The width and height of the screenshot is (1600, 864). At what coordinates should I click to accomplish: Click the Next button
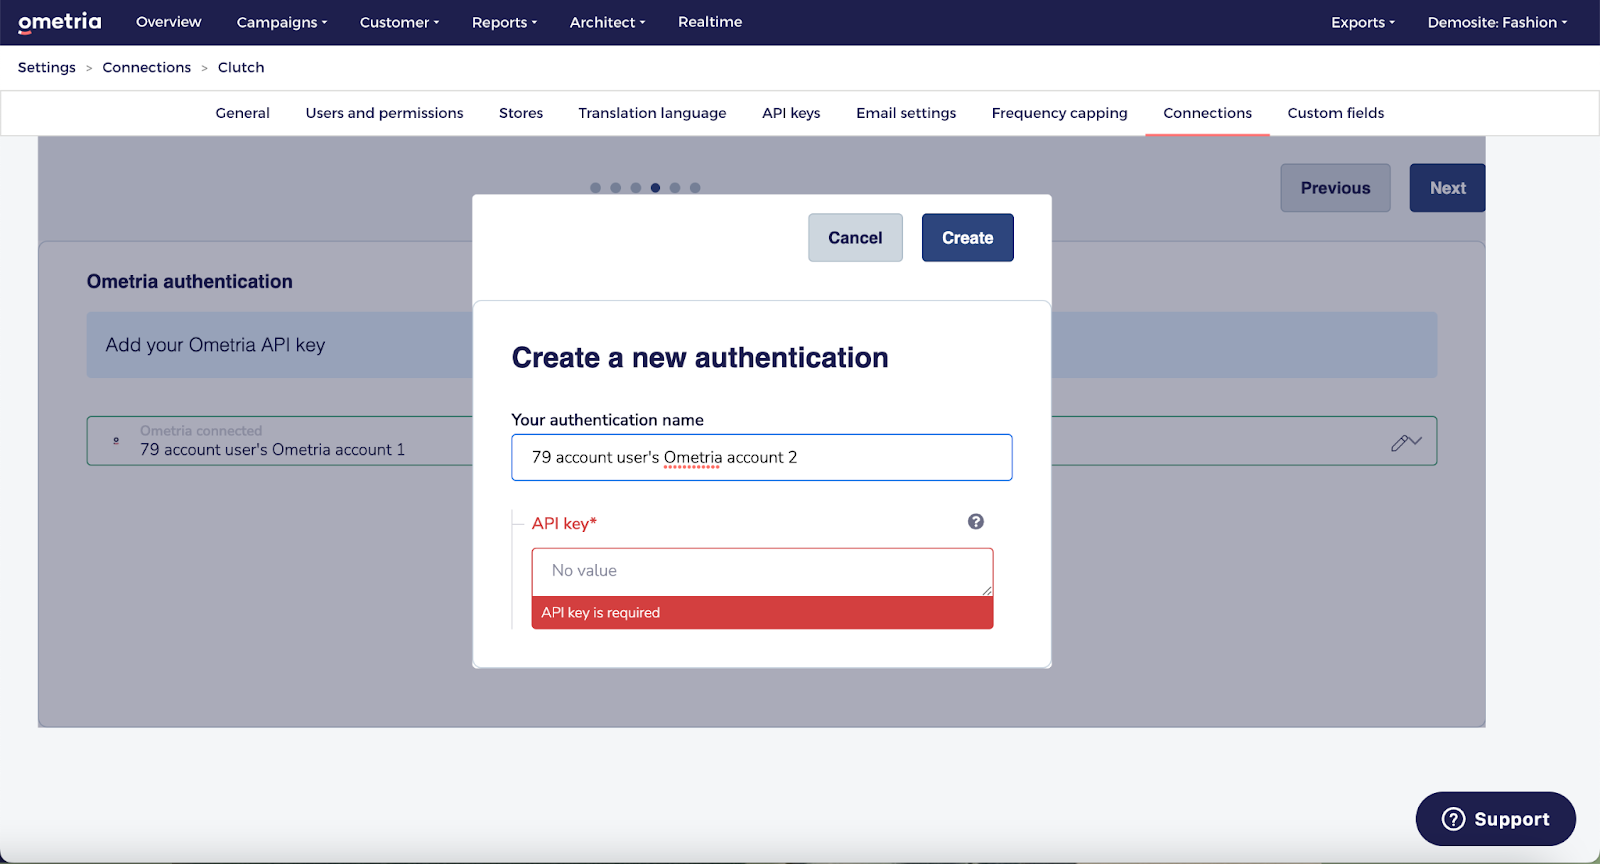tap(1447, 188)
